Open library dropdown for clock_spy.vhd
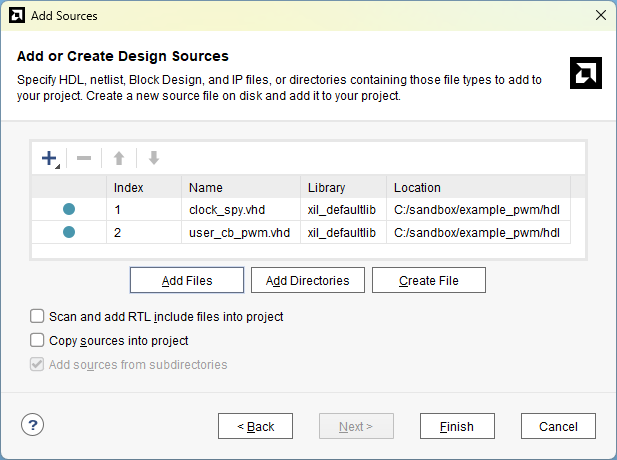Image resolution: width=617 pixels, height=460 pixels. click(x=342, y=210)
